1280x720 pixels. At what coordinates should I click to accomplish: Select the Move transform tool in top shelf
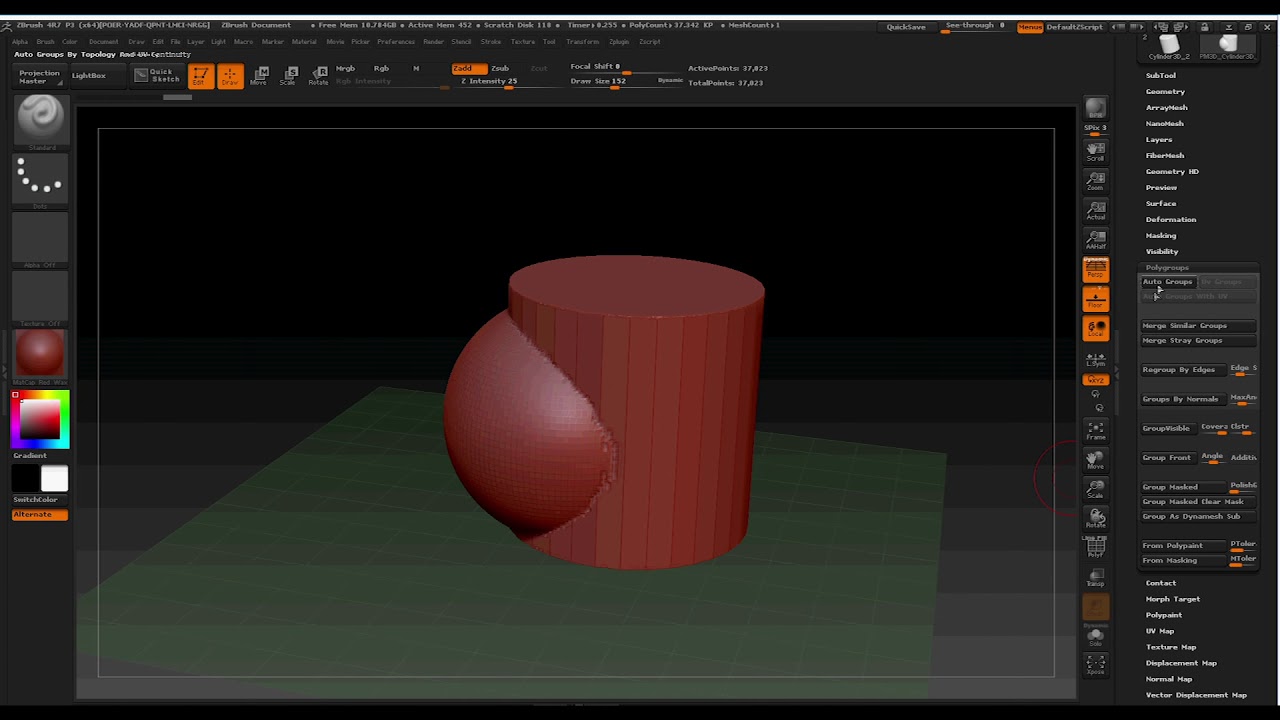click(260, 75)
